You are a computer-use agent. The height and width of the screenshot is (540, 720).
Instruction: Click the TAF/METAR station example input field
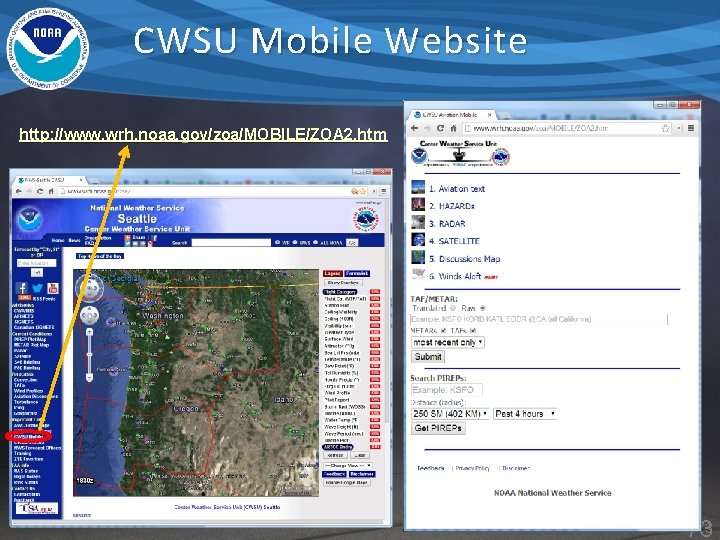(x=539, y=319)
